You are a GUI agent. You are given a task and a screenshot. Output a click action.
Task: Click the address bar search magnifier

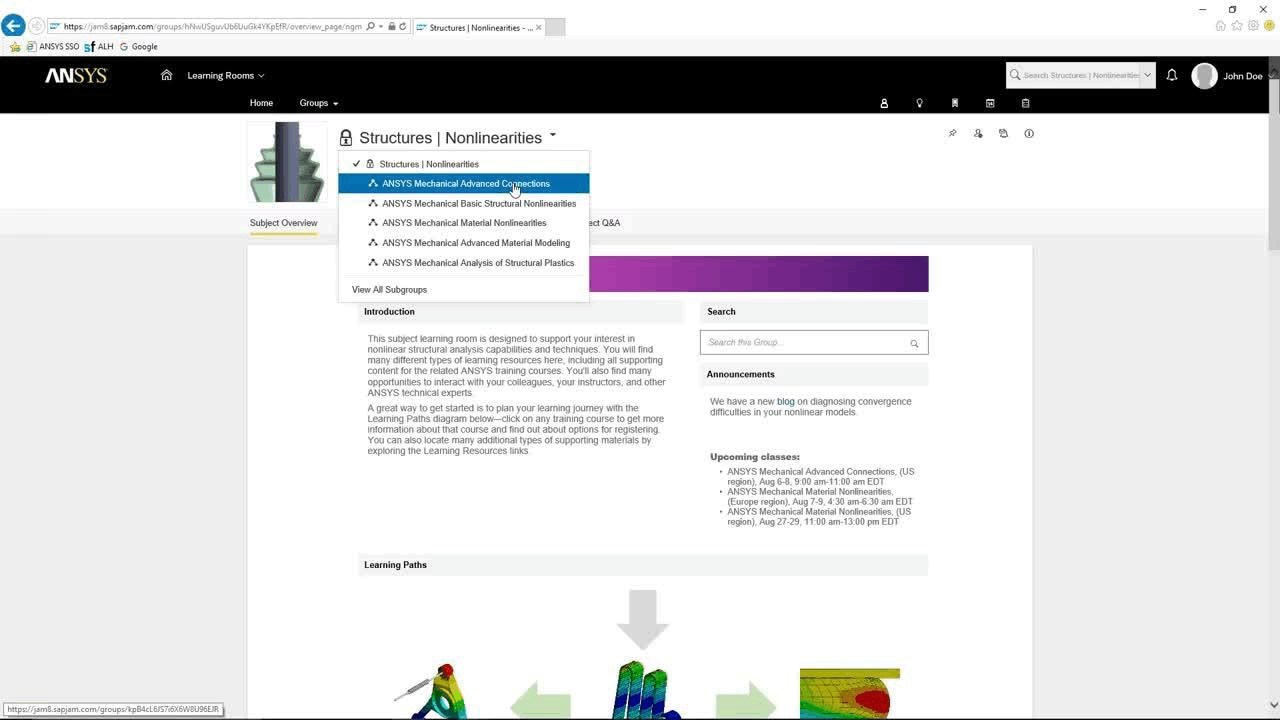(x=370, y=27)
